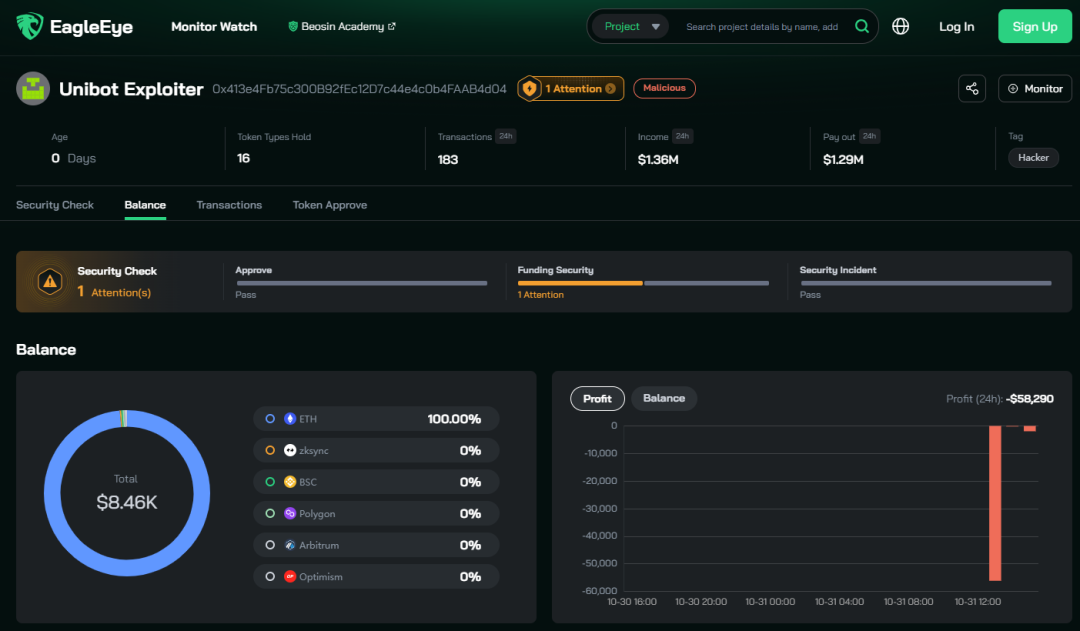1080x631 pixels.
Task: Toggle the BSC series circle in legend
Action: (x=270, y=482)
